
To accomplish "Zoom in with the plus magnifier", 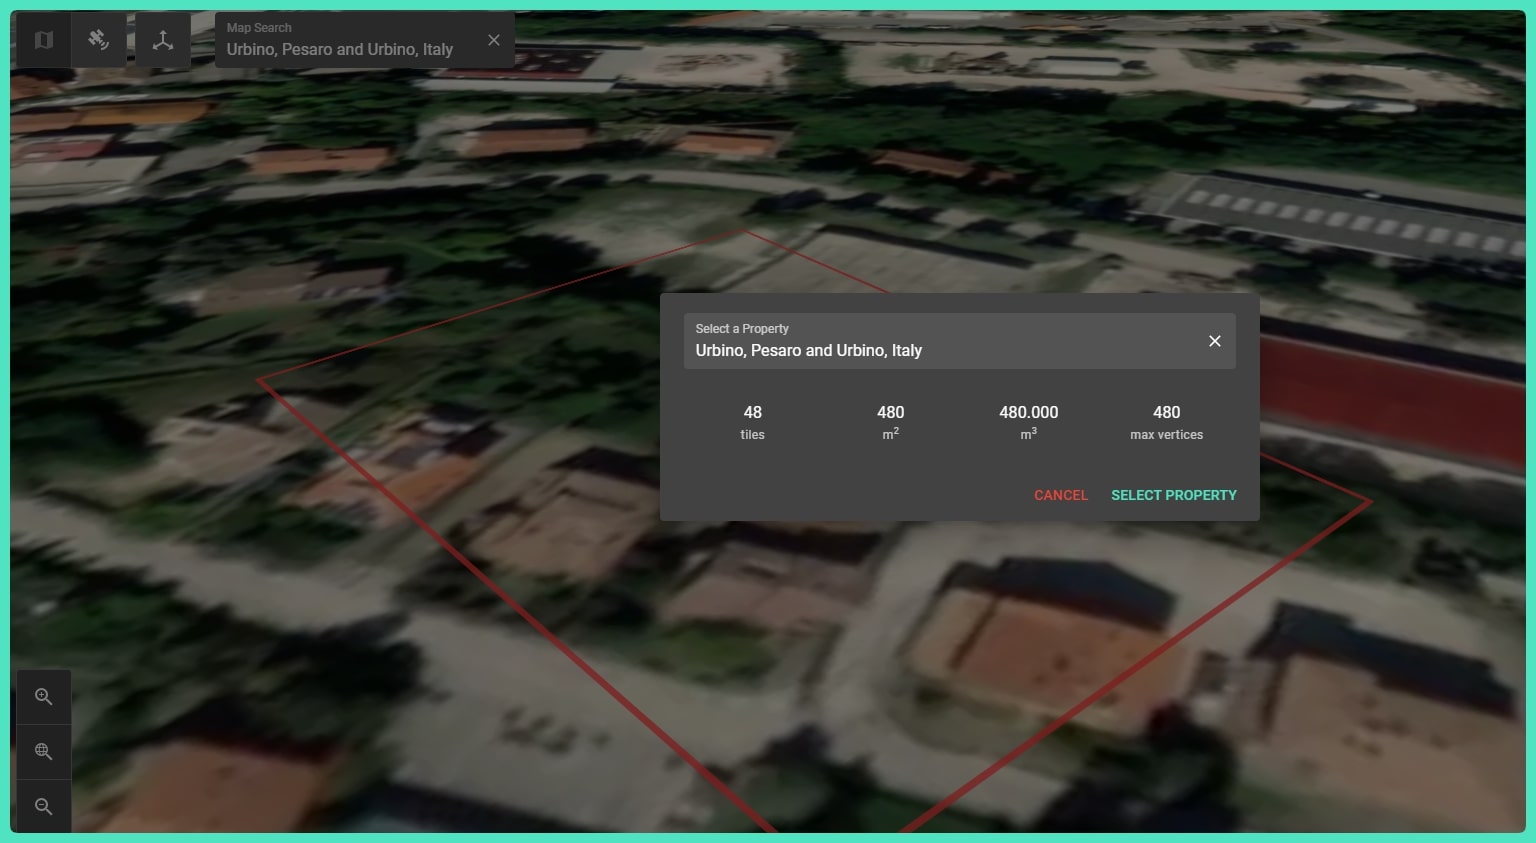I will [43, 697].
